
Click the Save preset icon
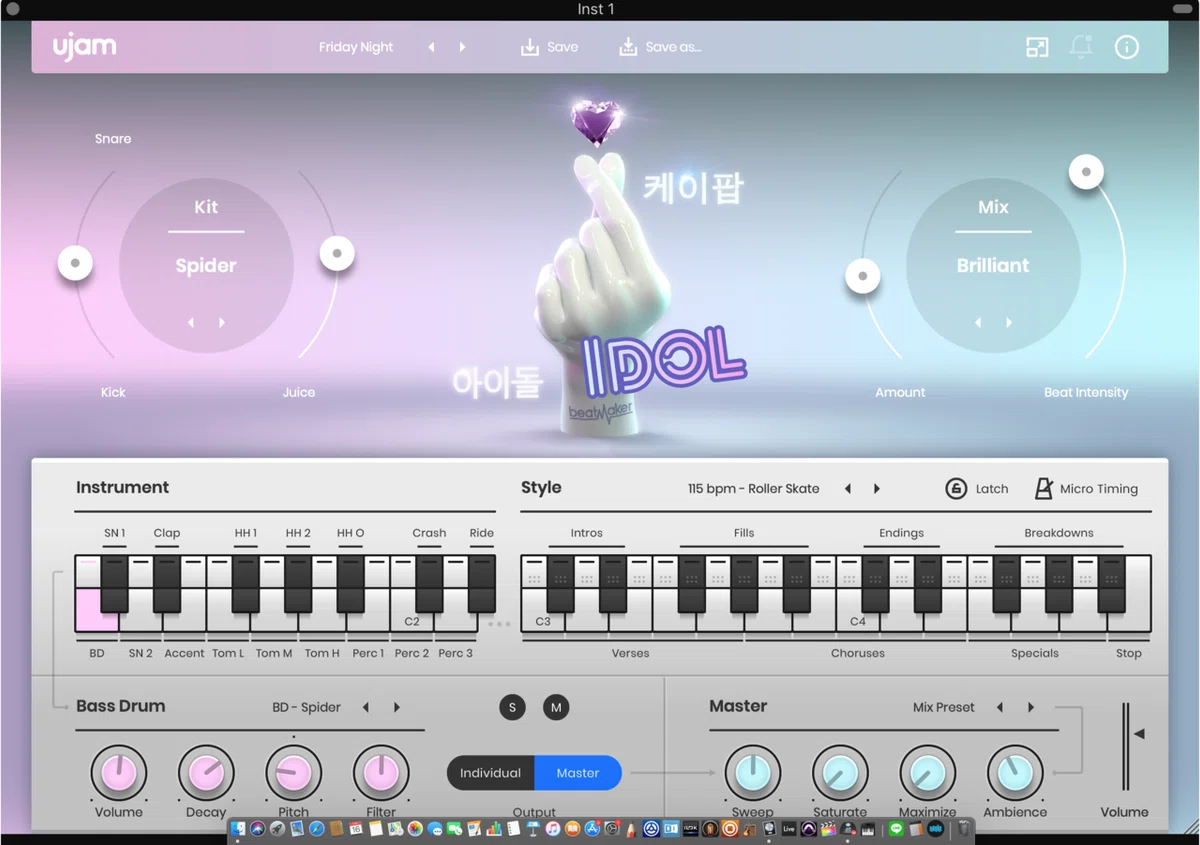point(530,47)
